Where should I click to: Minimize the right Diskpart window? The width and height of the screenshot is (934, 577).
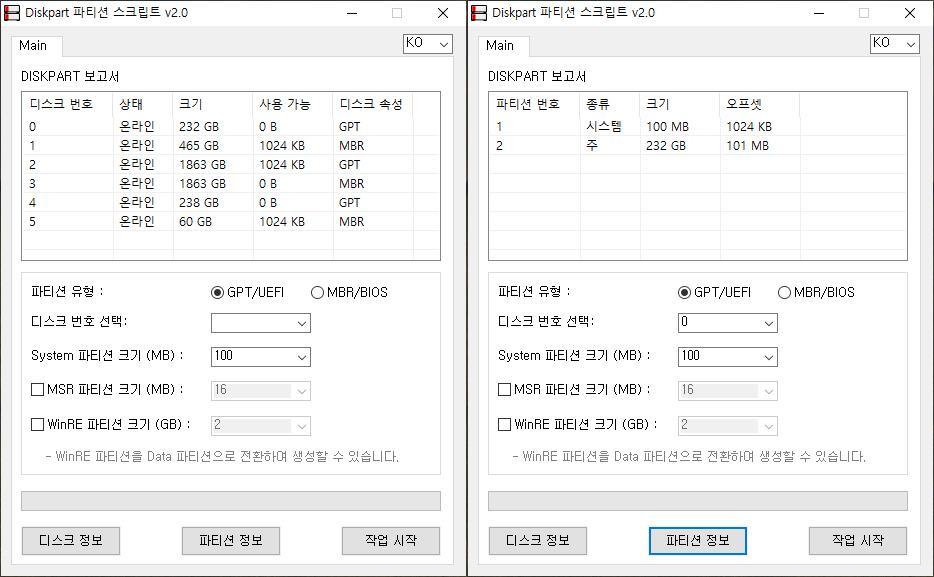[819, 13]
